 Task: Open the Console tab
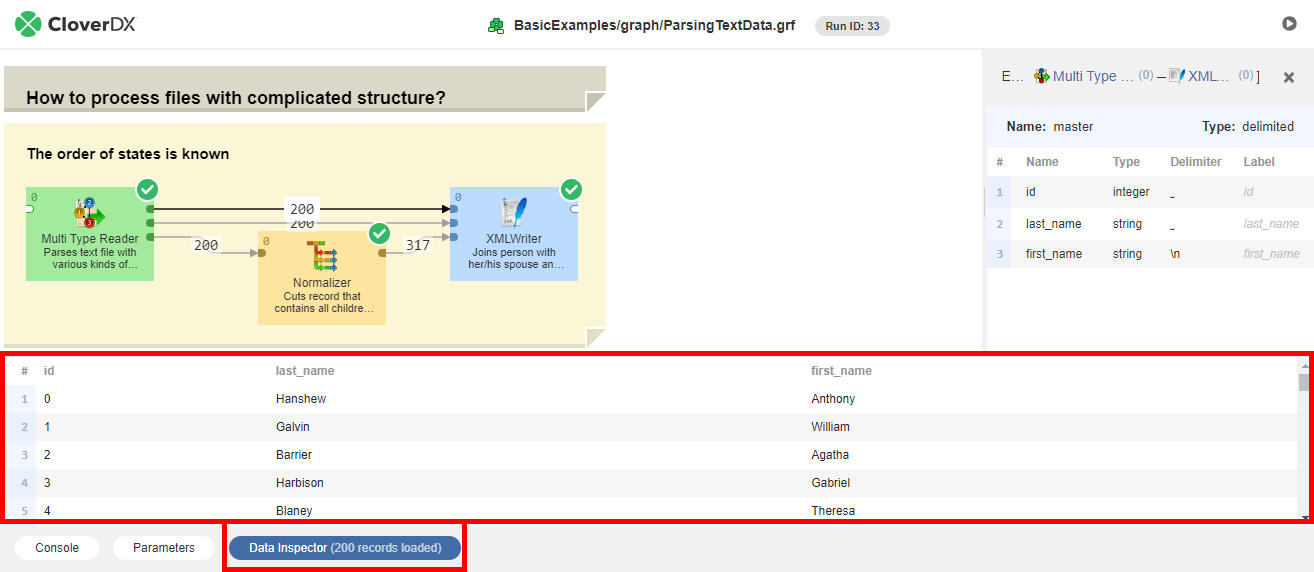[57, 548]
